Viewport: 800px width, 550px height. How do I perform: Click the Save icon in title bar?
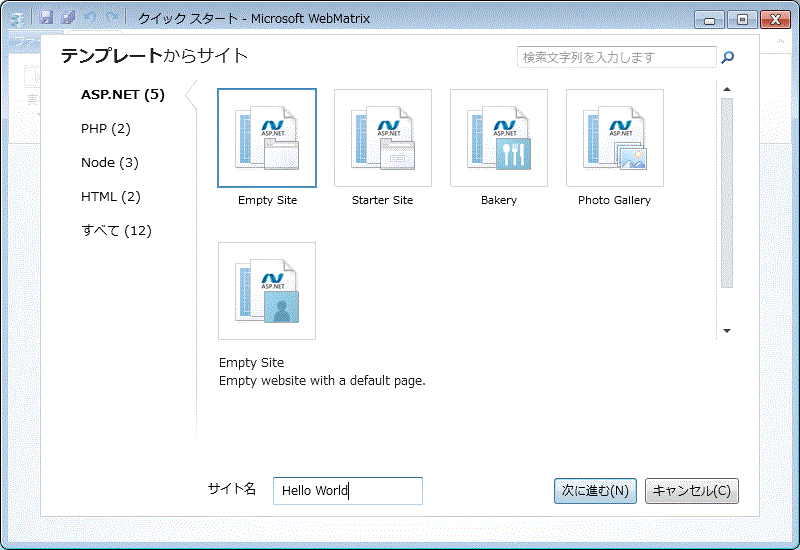(46, 18)
